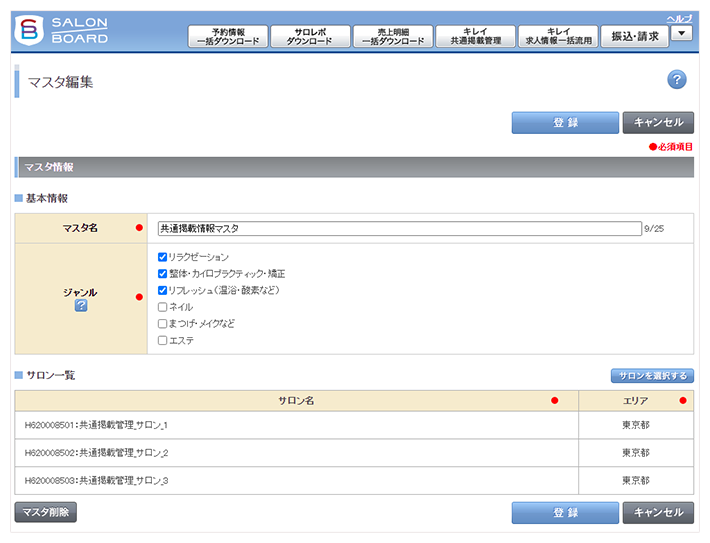710x543 pixels.
Task: Expand the header dropdown arrow button
Action: (x=682, y=33)
